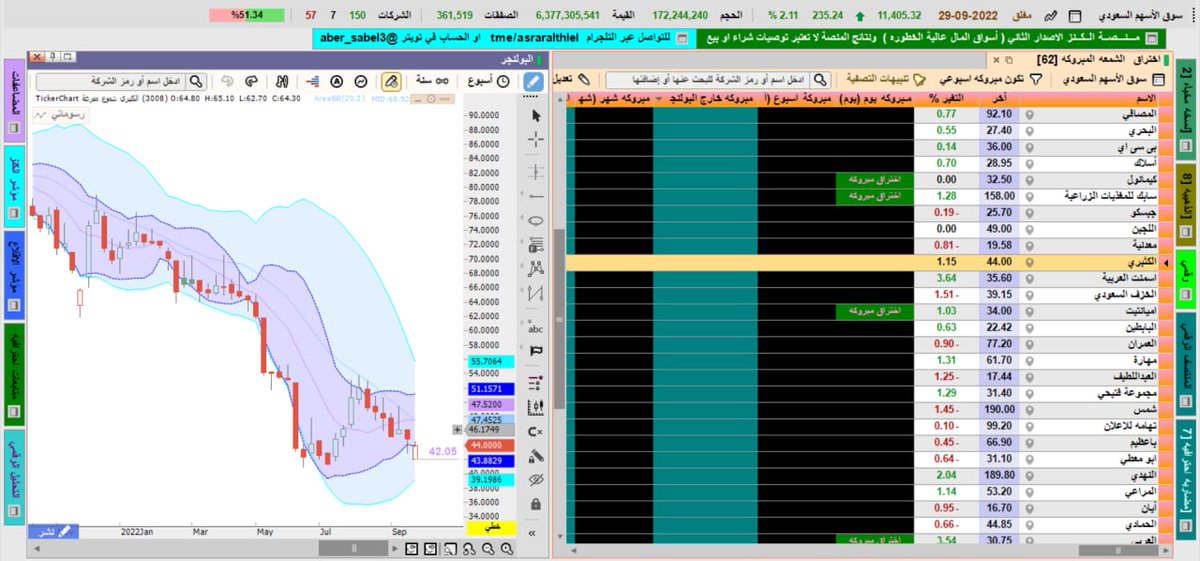The image size is (1200, 561).
Task: Select the crosshair cursor tool
Action: pyautogui.click(x=535, y=142)
